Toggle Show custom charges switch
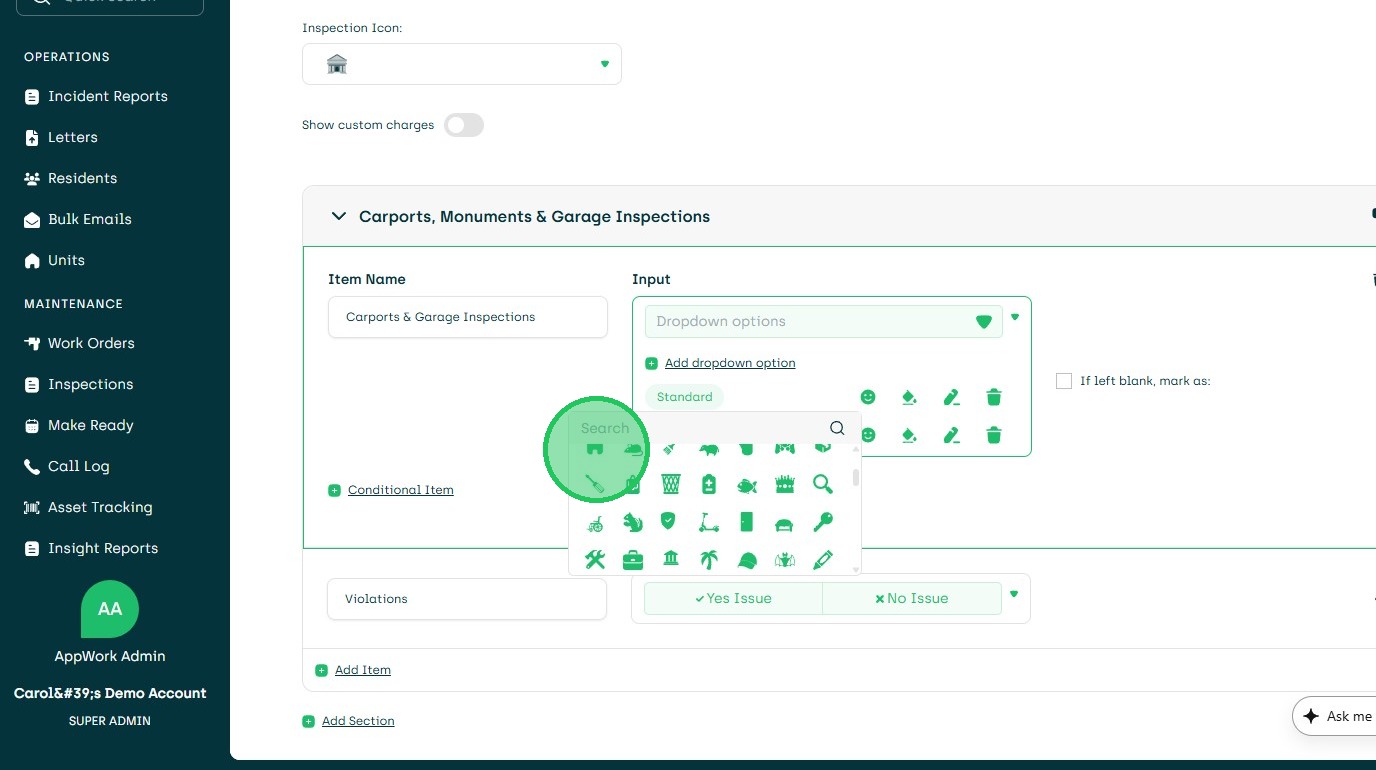The image size is (1376, 770). [x=464, y=125]
